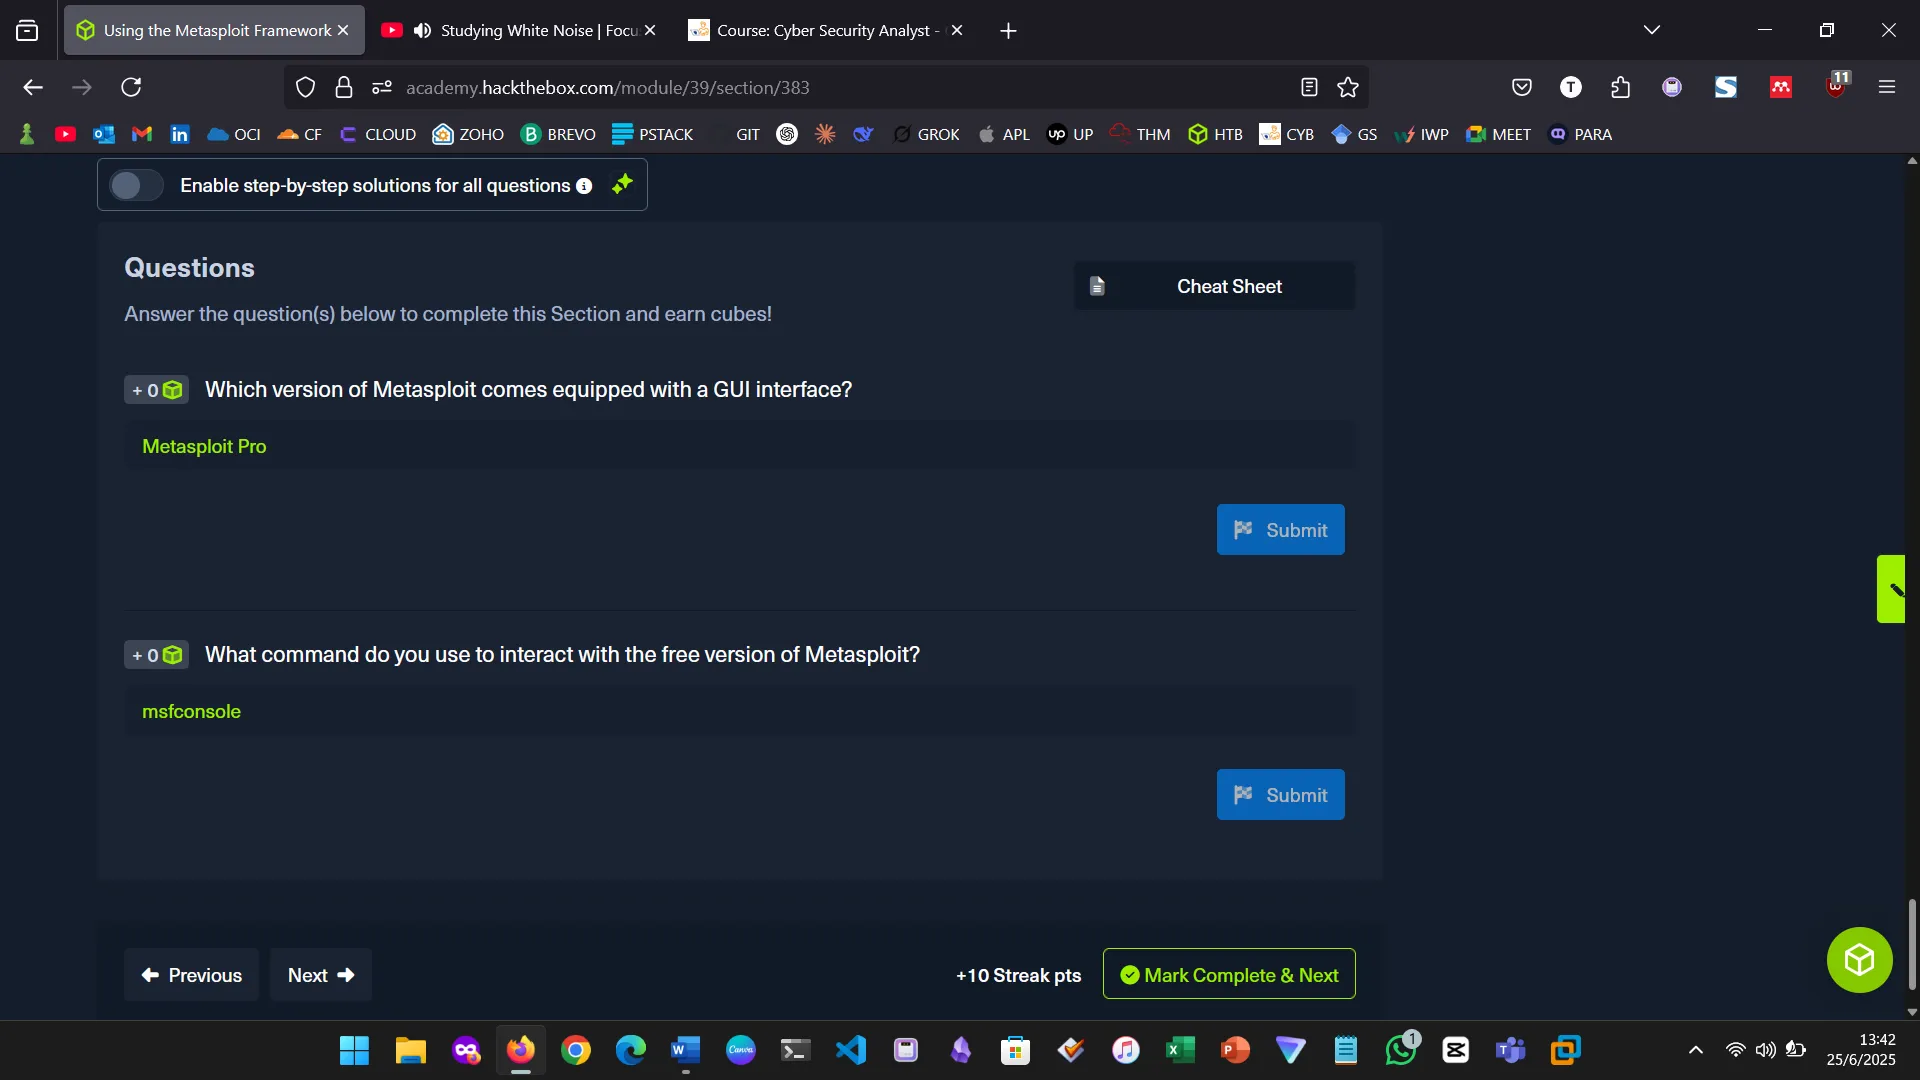This screenshot has width=1920, height=1080.
Task: Enable step-by-step solutions for all questions
Action: [x=135, y=185]
